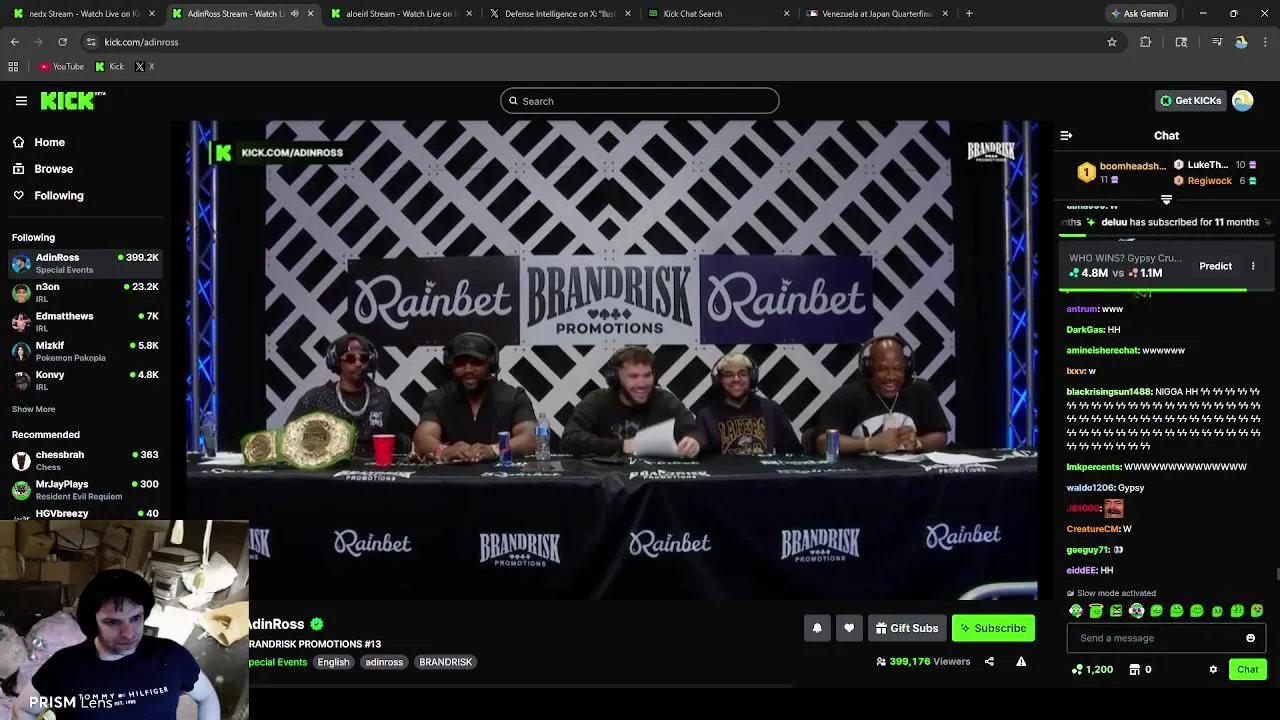Viewport: 1280px width, 720px height.
Task: Switch to Venezuela at Japan Quarterfinal tab
Action: tap(876, 14)
